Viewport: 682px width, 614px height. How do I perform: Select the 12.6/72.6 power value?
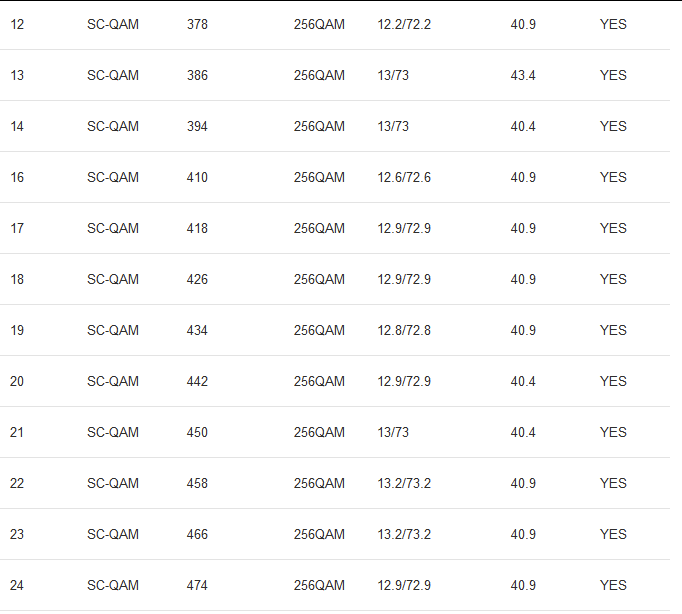[x=404, y=177]
